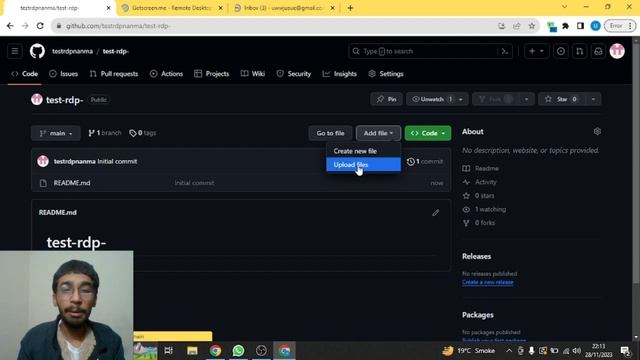Open the user avatar menu

tap(617, 51)
